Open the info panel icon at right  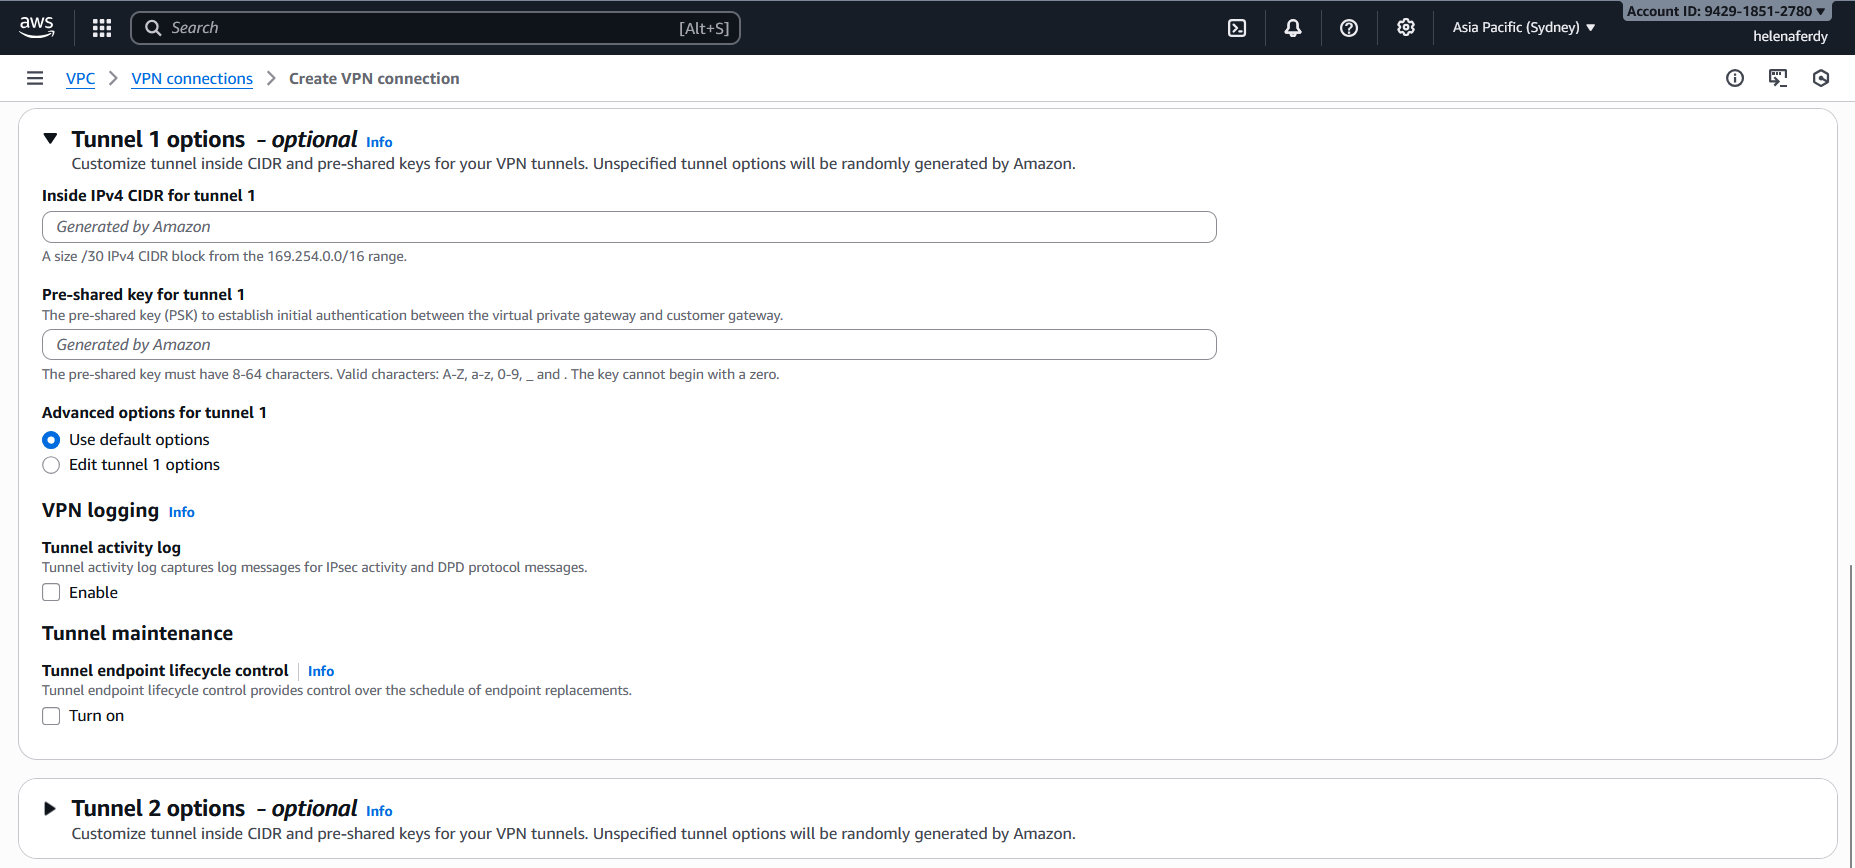(1735, 78)
